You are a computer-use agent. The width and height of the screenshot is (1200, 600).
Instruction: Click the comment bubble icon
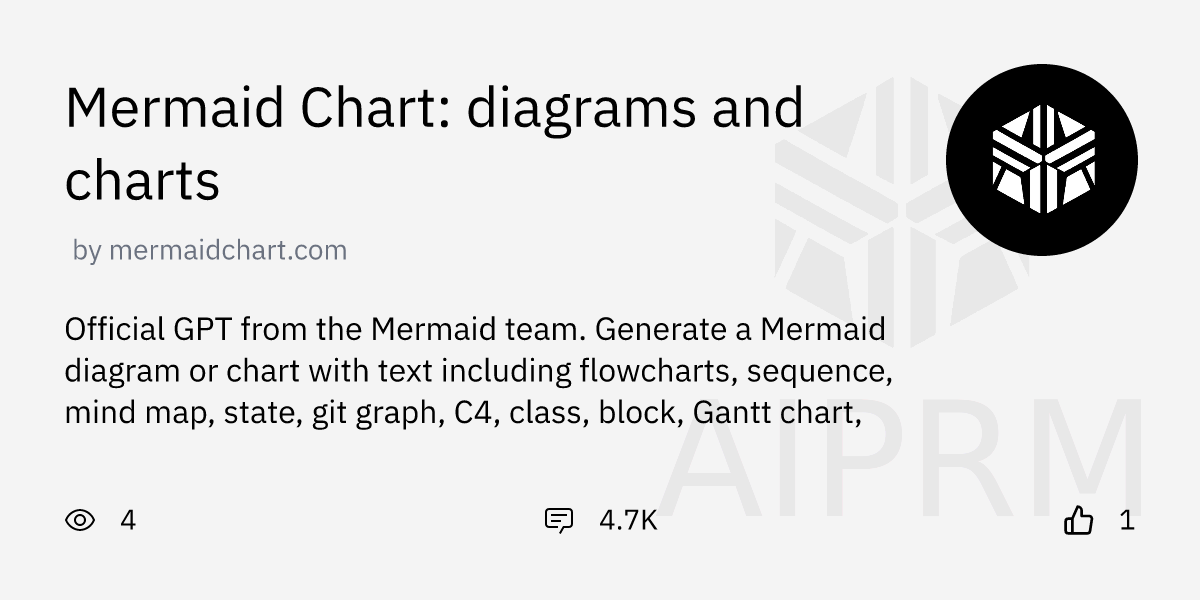point(558,520)
